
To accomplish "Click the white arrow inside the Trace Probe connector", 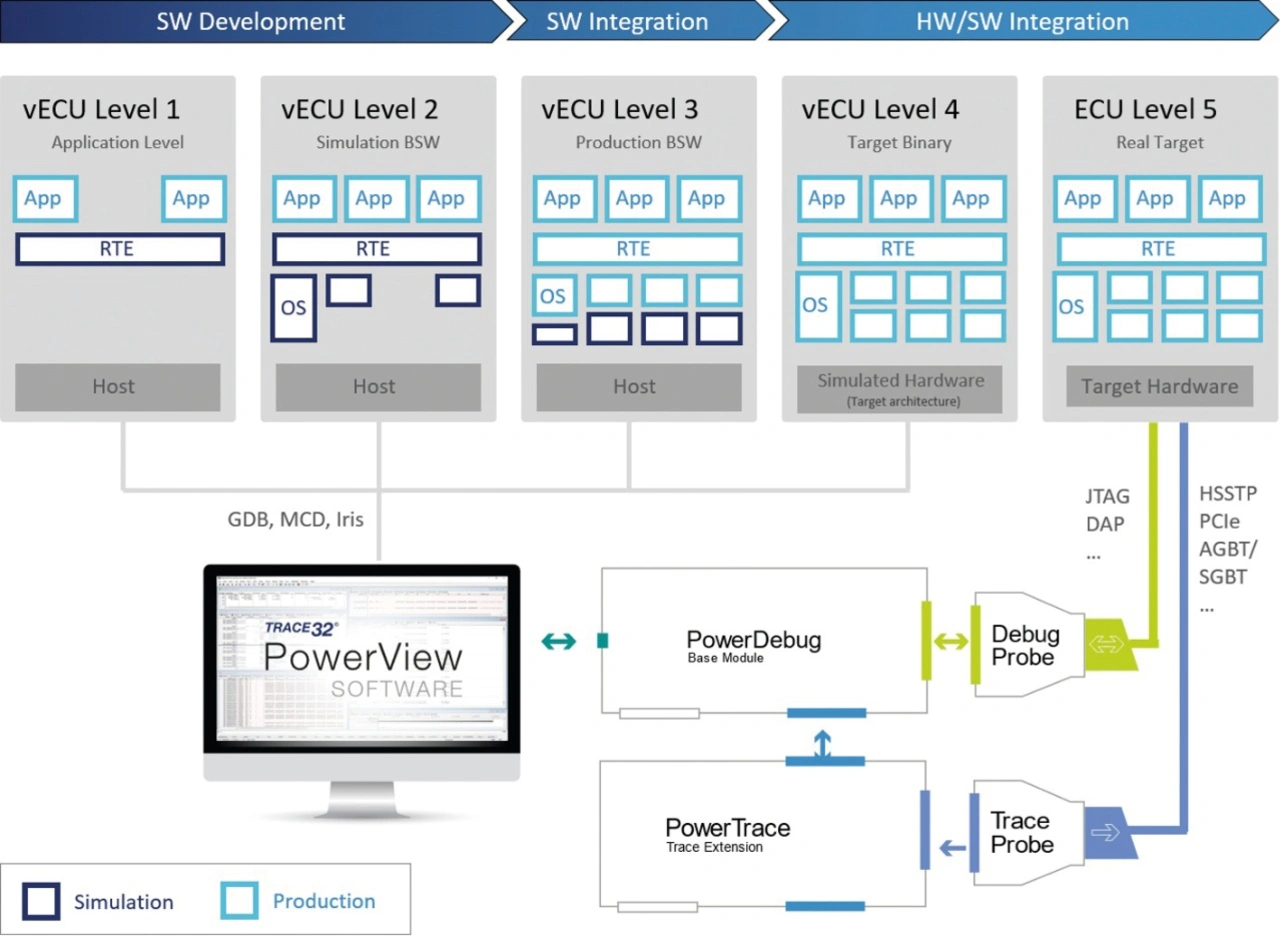I will click(1104, 832).
